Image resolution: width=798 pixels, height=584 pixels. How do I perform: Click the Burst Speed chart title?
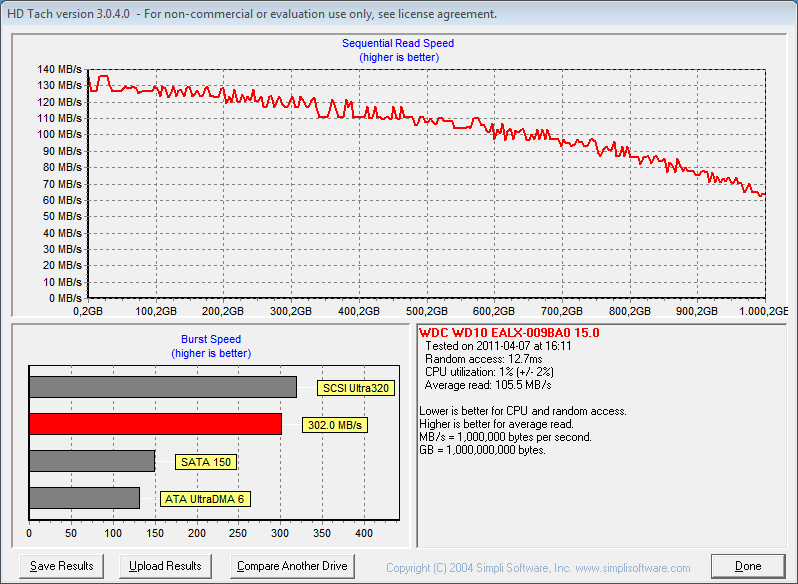211,339
